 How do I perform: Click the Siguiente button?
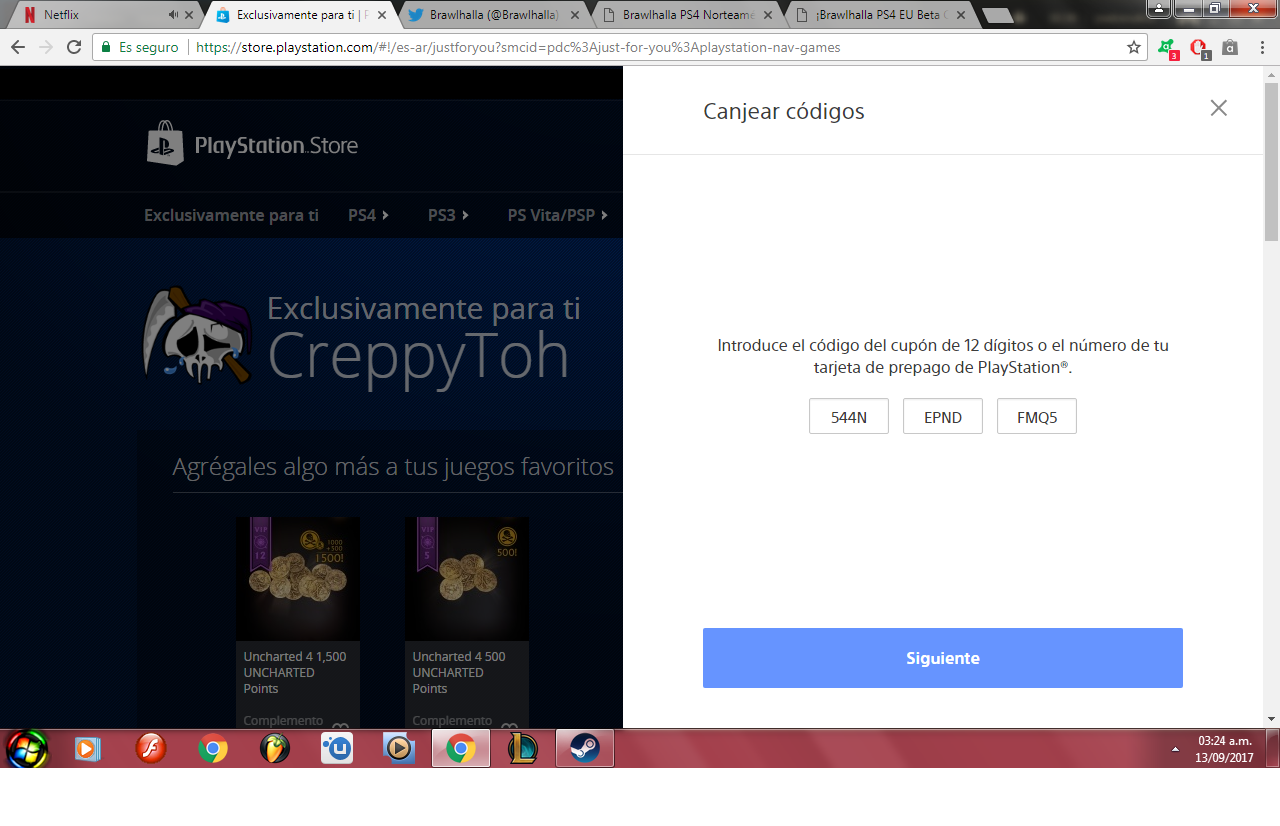943,658
